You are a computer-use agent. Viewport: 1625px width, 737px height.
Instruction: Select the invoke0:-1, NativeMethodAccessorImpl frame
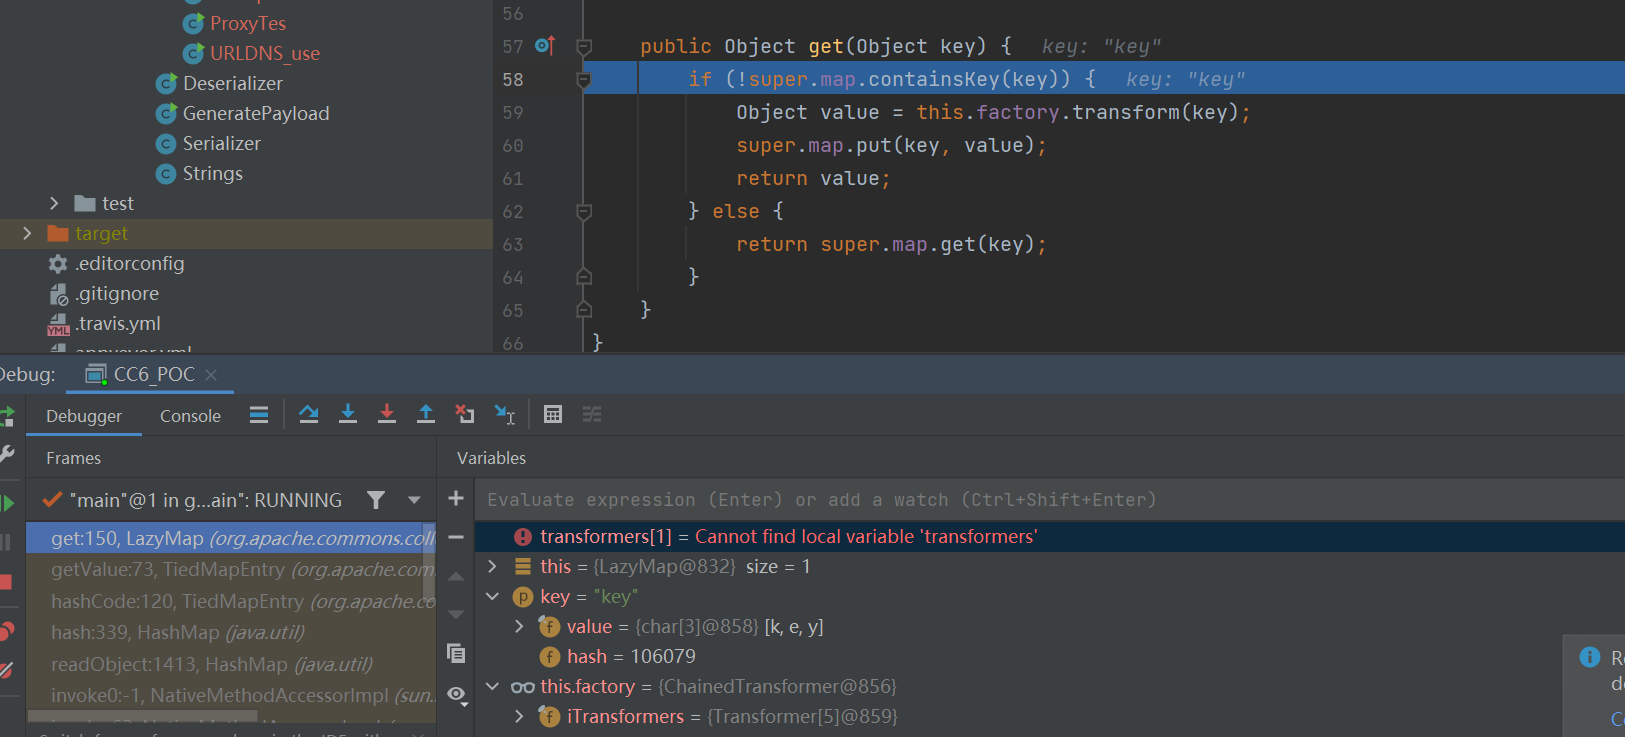point(230,695)
